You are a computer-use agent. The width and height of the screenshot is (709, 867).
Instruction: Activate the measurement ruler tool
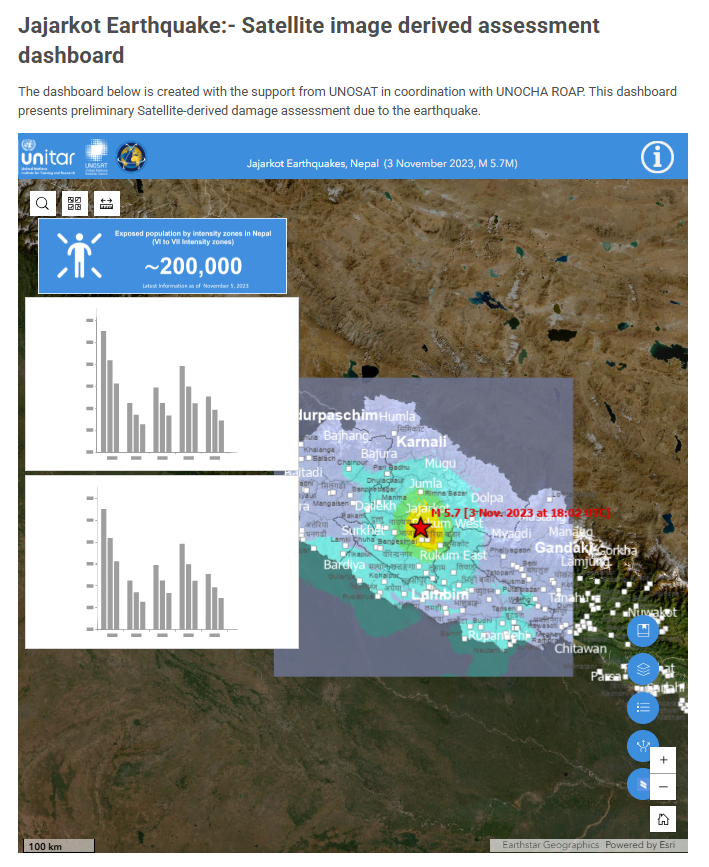tap(107, 203)
